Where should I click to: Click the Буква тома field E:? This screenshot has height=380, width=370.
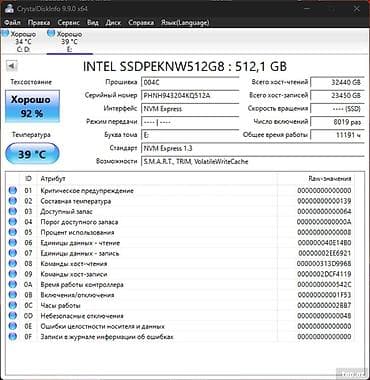pos(190,135)
